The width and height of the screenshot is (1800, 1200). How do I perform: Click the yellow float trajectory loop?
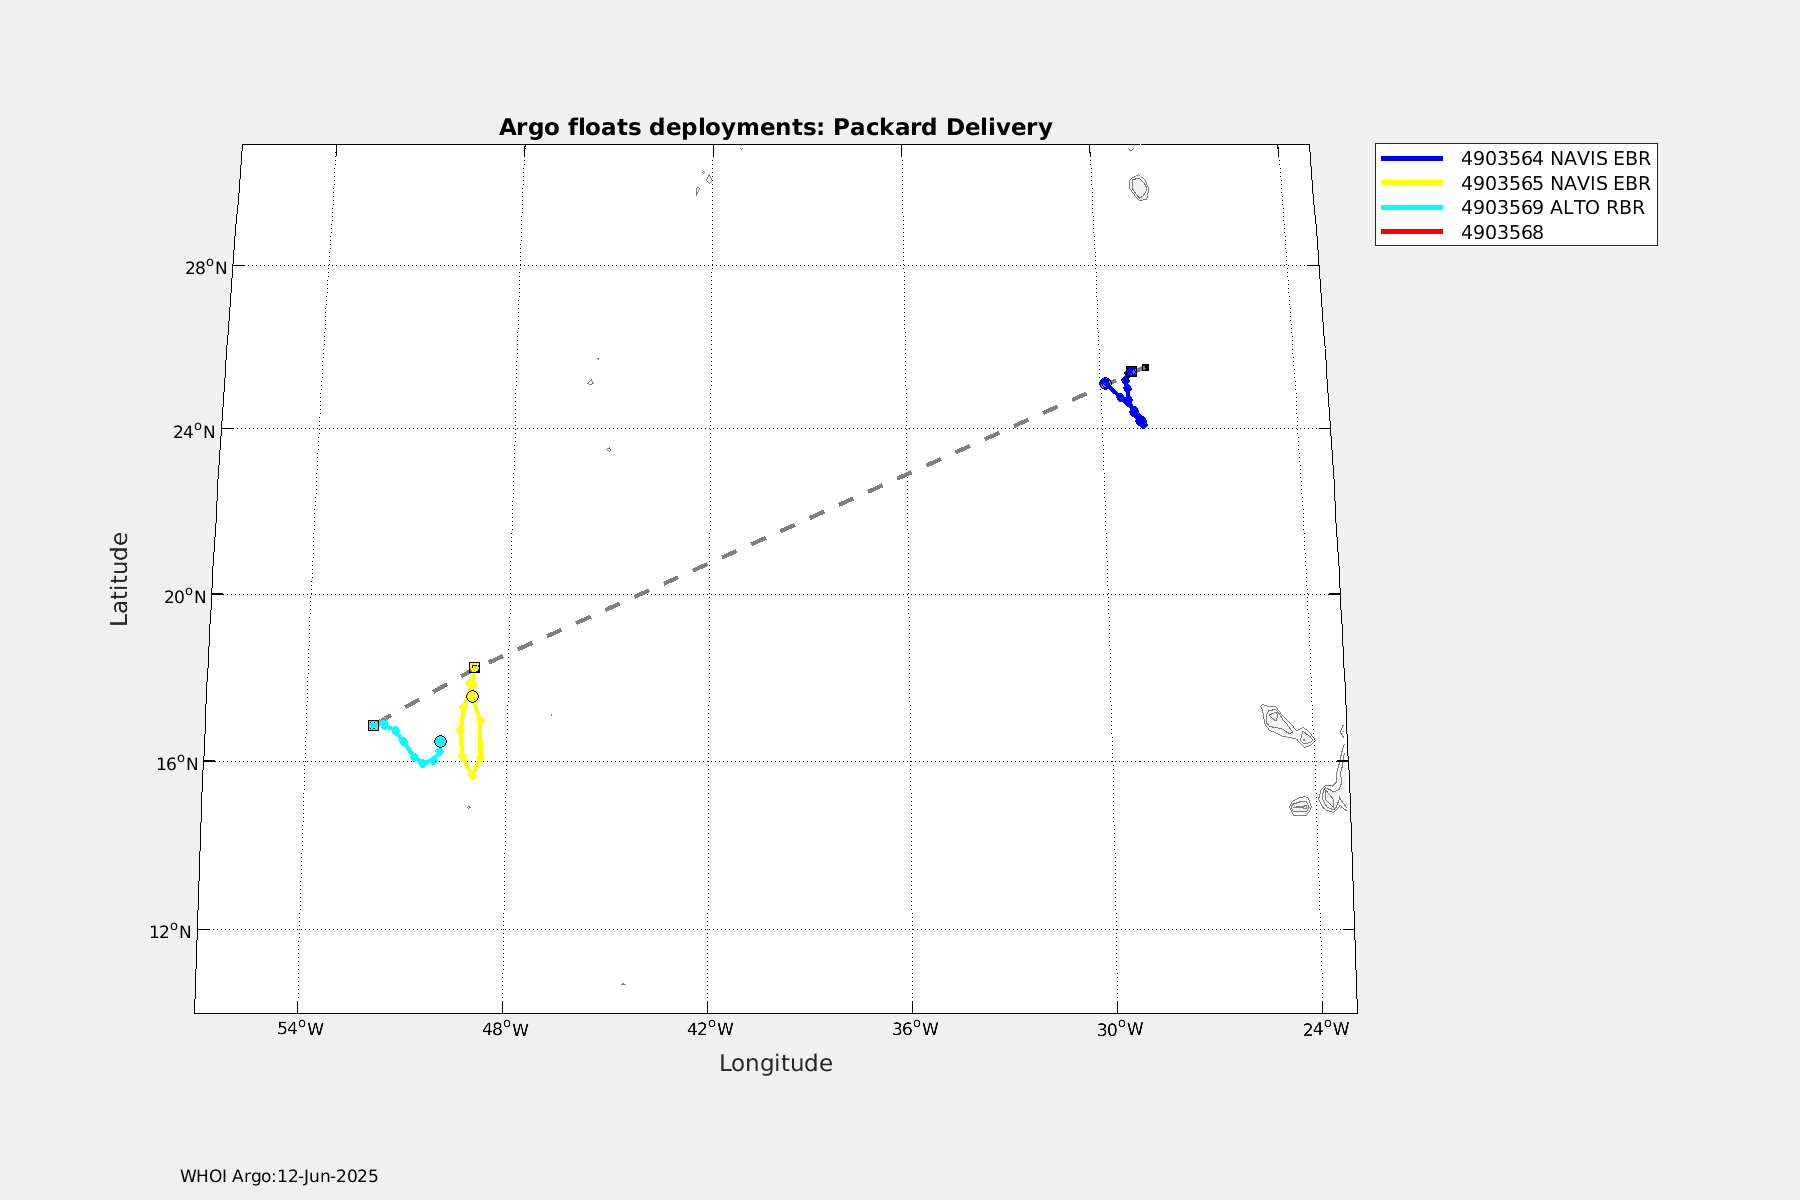(x=481, y=740)
